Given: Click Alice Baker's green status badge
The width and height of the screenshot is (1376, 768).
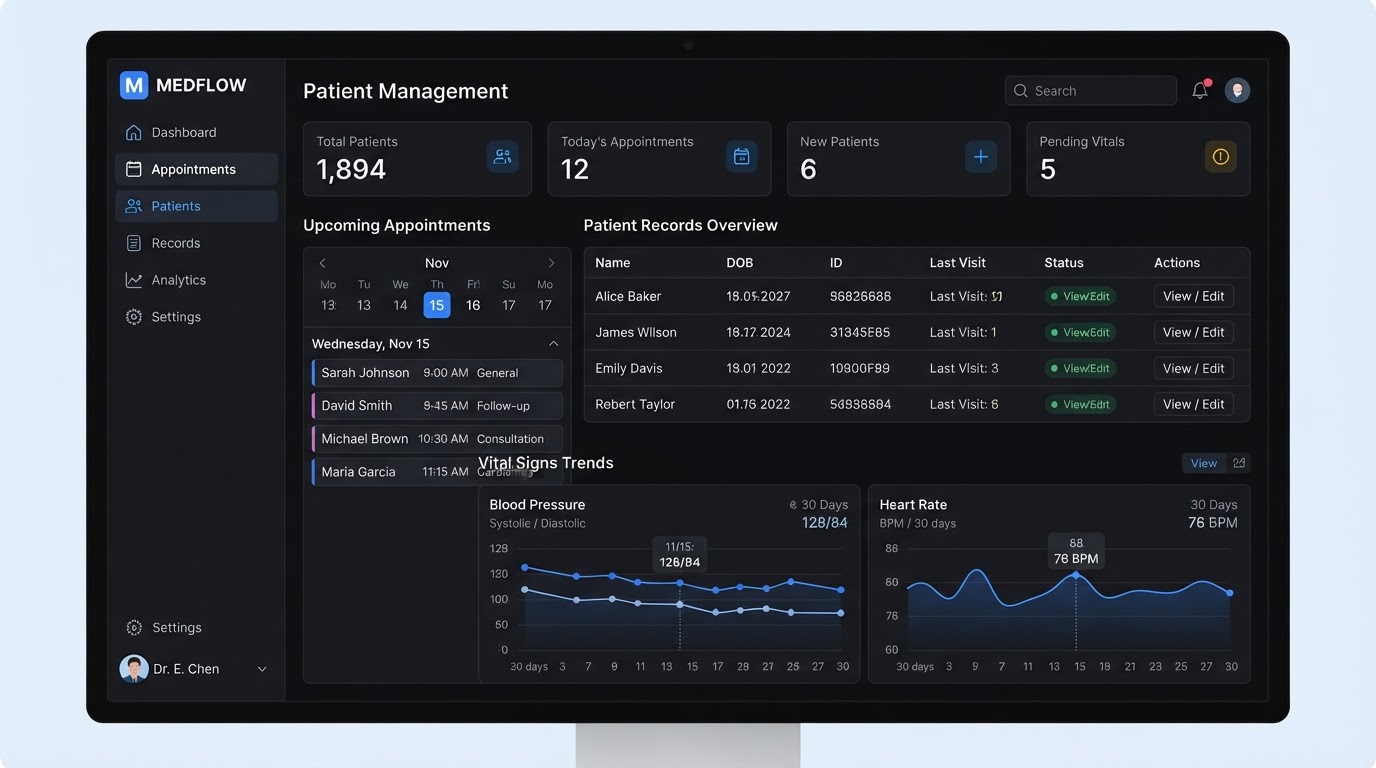Looking at the screenshot, I should (x=1080, y=296).
